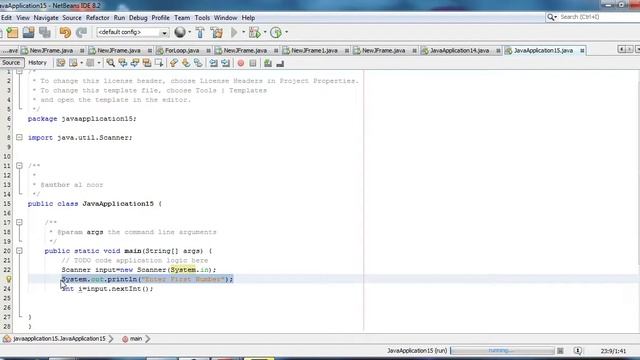Click the Save All icon
640x360 pixels.
(x=45, y=32)
